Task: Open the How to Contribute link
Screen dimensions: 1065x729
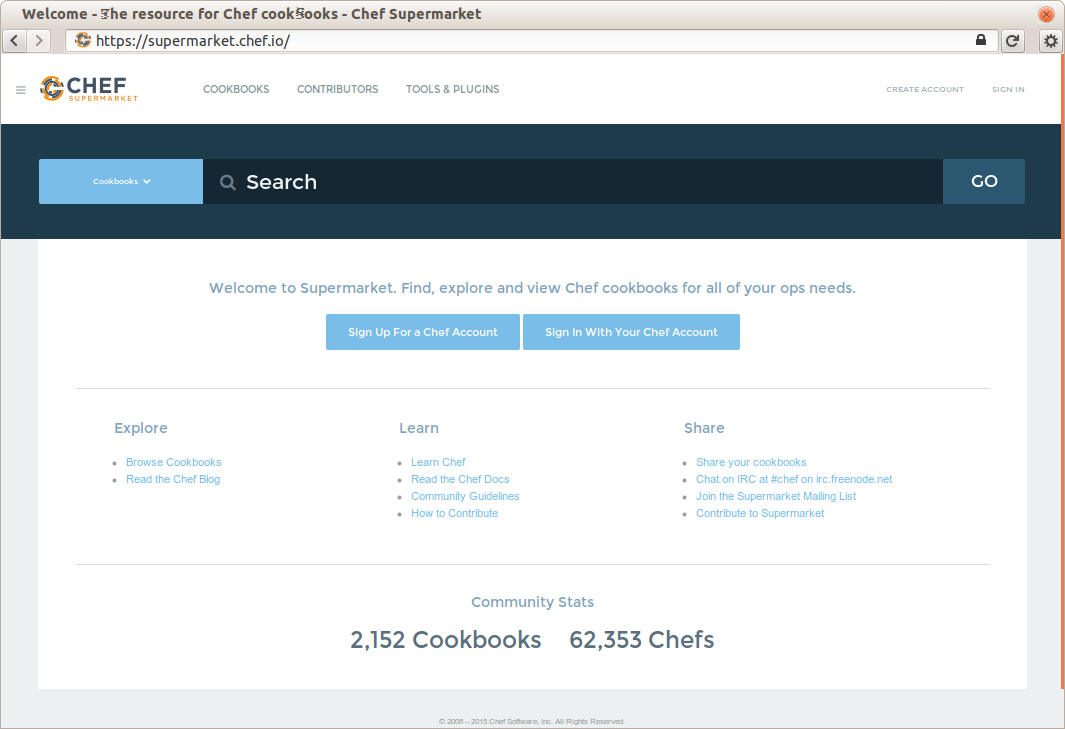Action: click(x=454, y=513)
